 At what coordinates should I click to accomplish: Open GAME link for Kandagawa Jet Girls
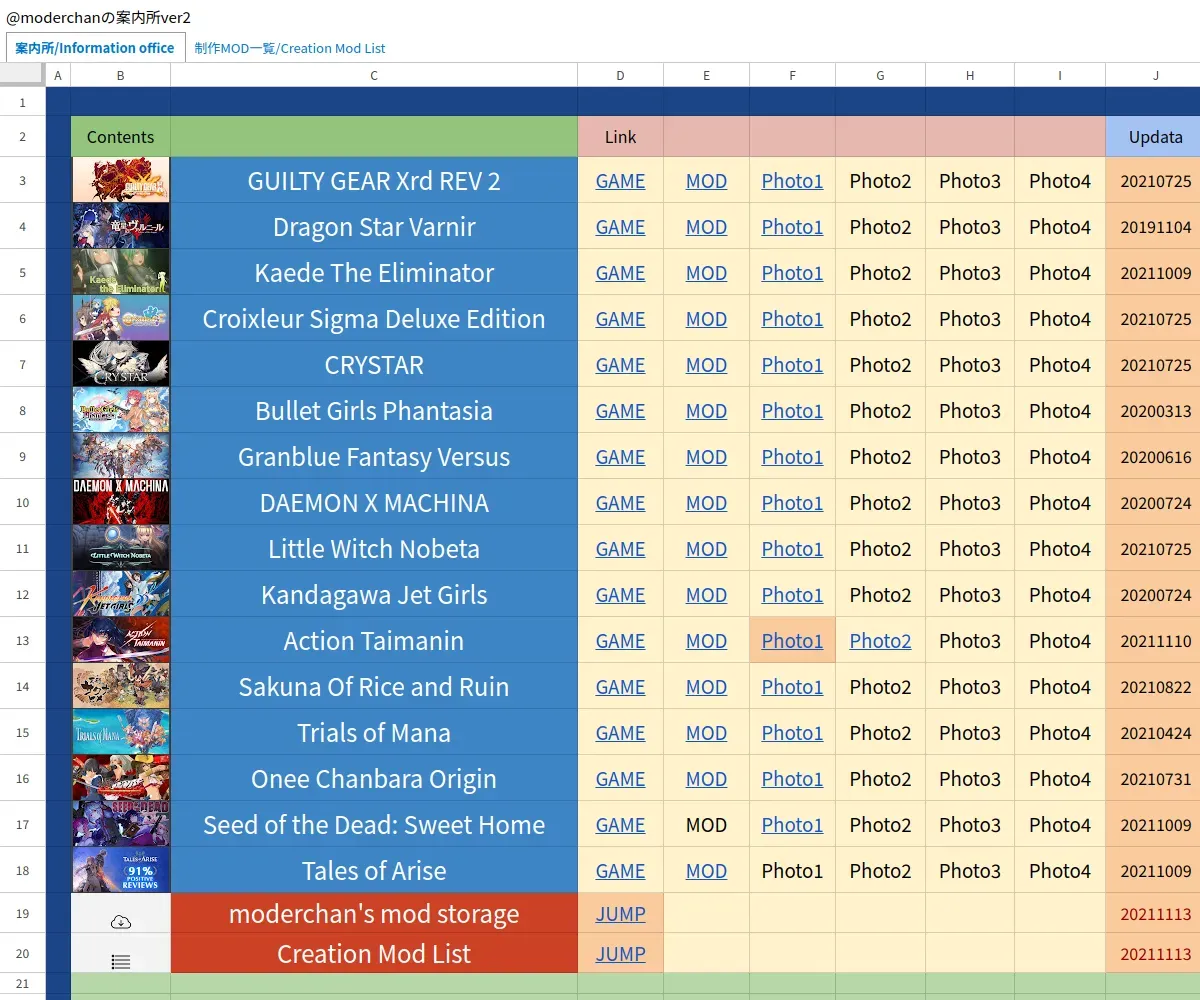(x=620, y=595)
